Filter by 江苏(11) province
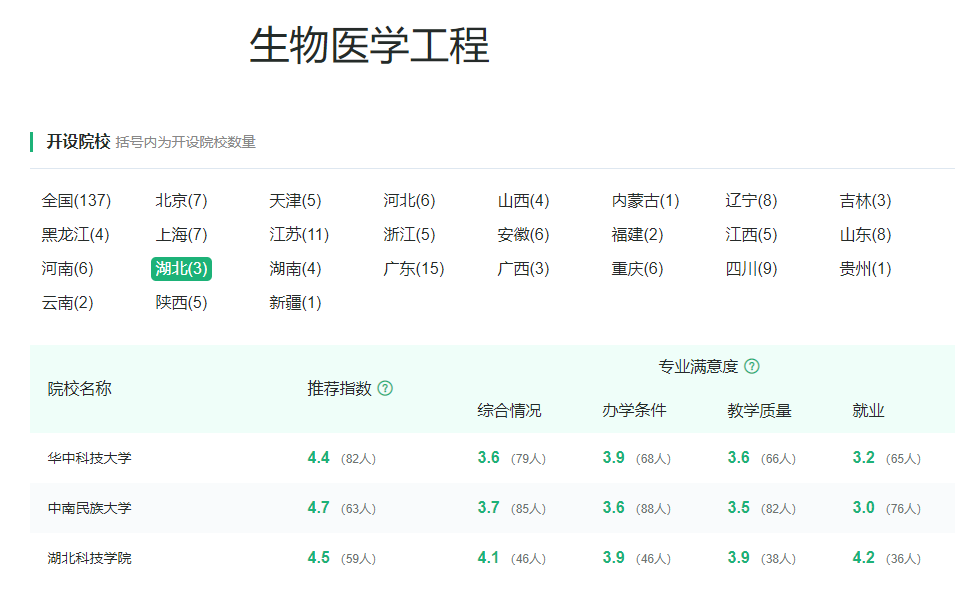This screenshot has height=598, width=955. tap(299, 235)
